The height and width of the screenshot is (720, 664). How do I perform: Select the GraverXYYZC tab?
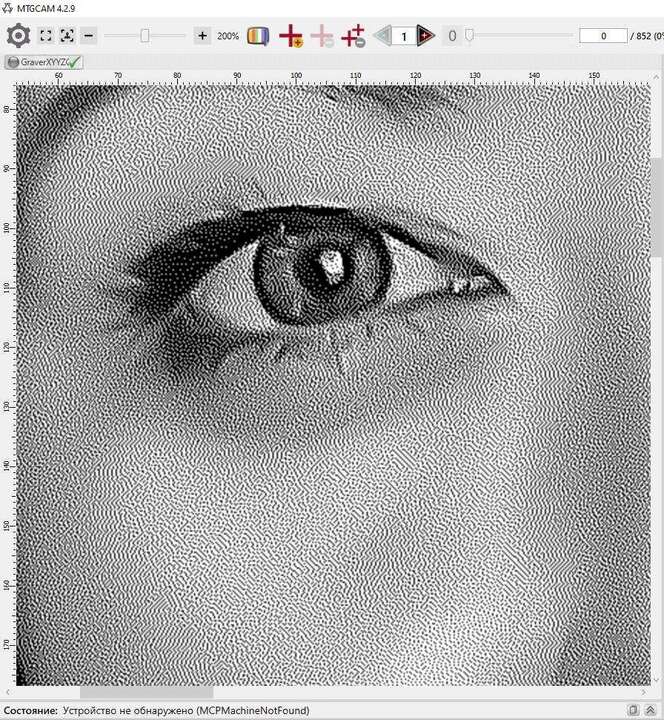coord(40,62)
